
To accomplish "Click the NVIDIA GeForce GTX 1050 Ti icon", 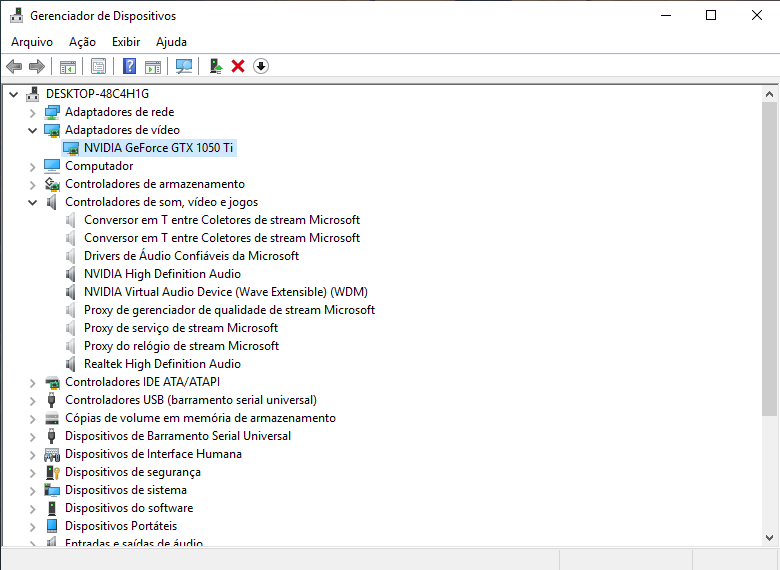I will pyautogui.click(x=71, y=148).
